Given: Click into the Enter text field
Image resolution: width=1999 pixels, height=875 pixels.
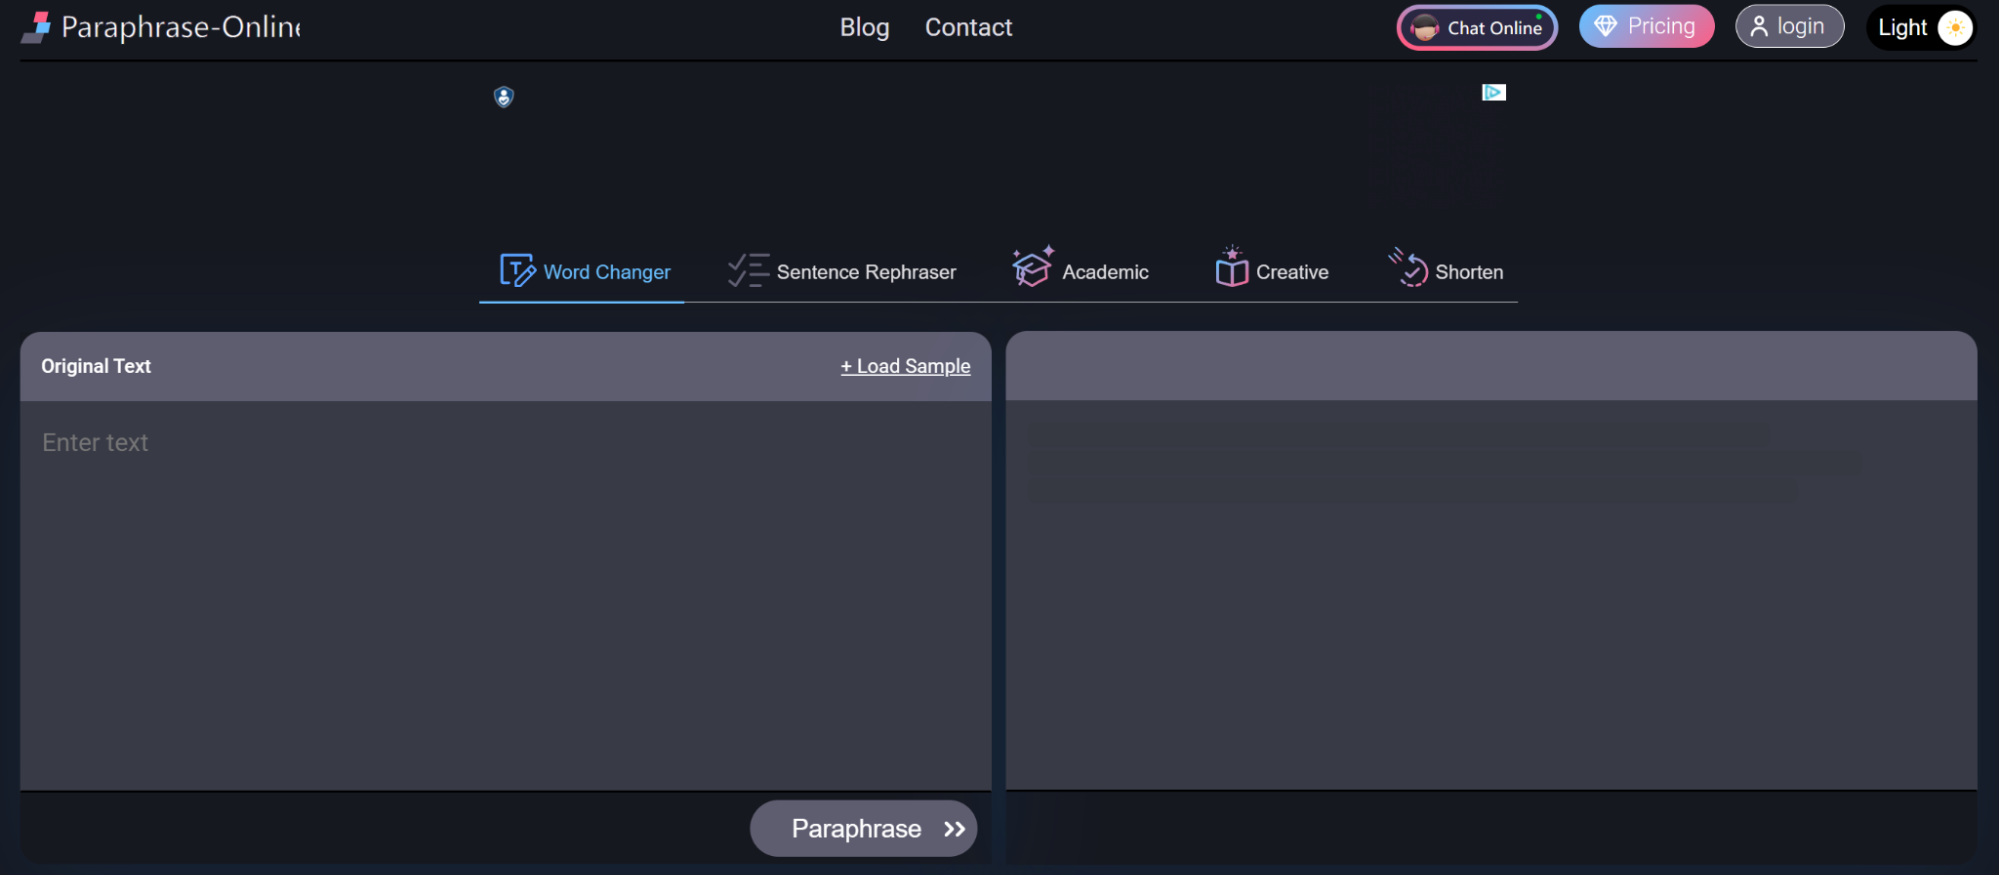Looking at the screenshot, I should click(x=505, y=595).
